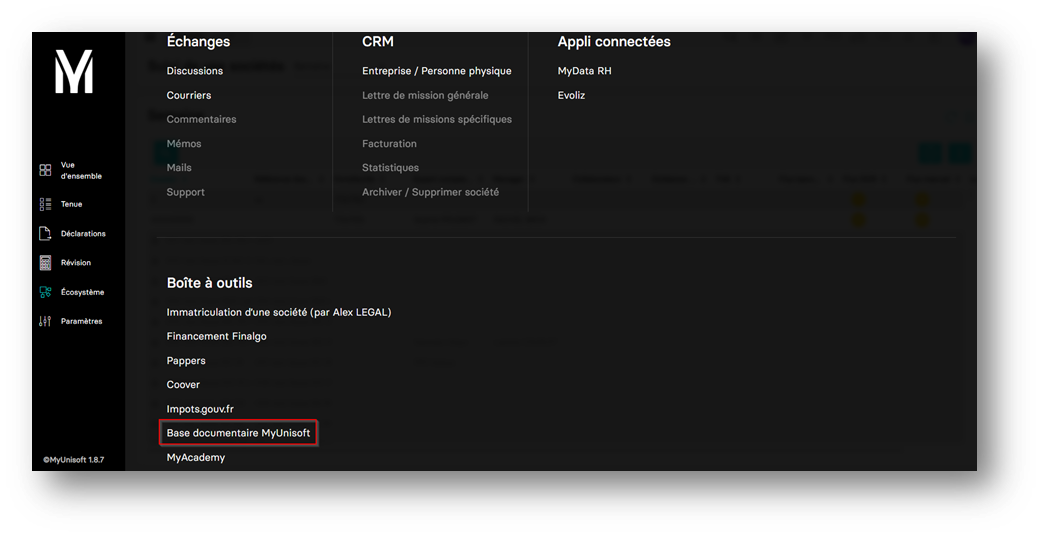
Task: Select Financement Finalgo tool
Action: point(217,336)
